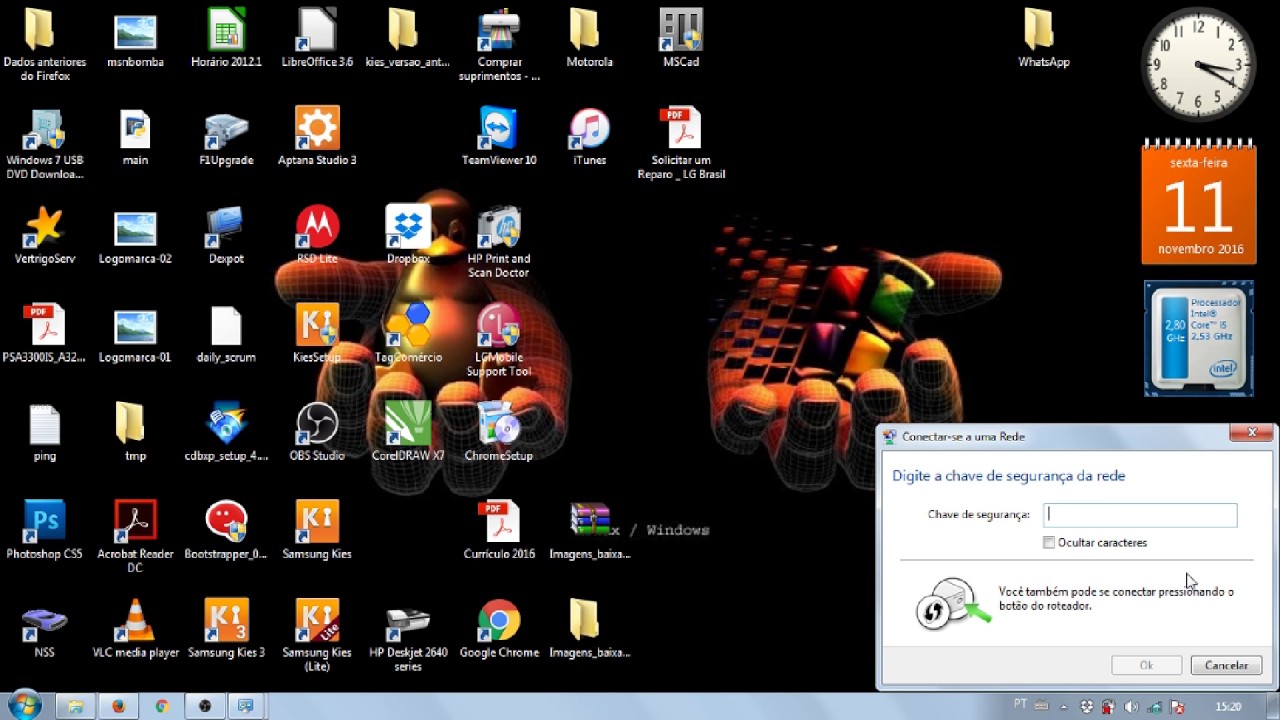1280x720 pixels.
Task: Open the ChromeSetup installer icon
Action: [499, 431]
